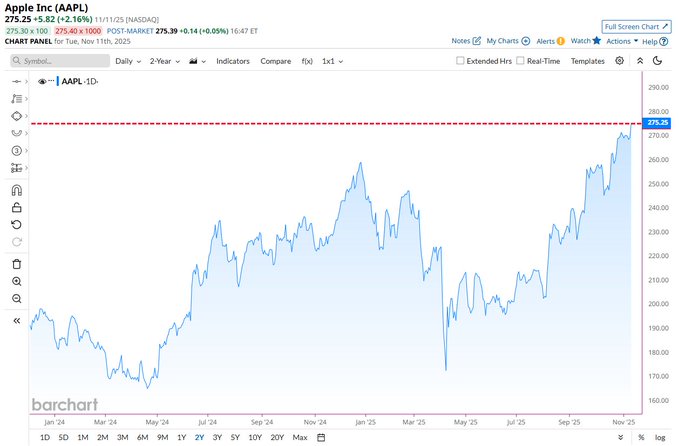The image size is (679, 446).
Task: Click the AAPL blue series color bar
Action: (x=58, y=81)
